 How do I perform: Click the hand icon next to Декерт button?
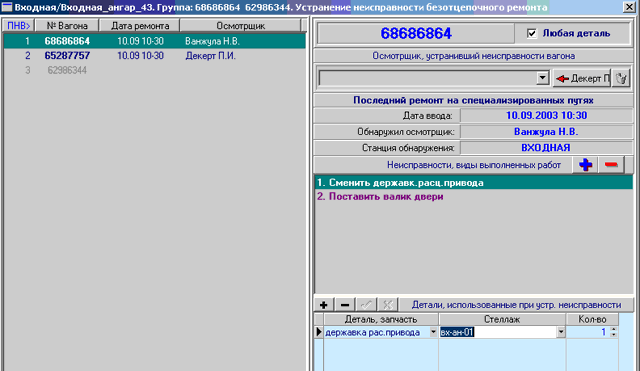(621, 78)
